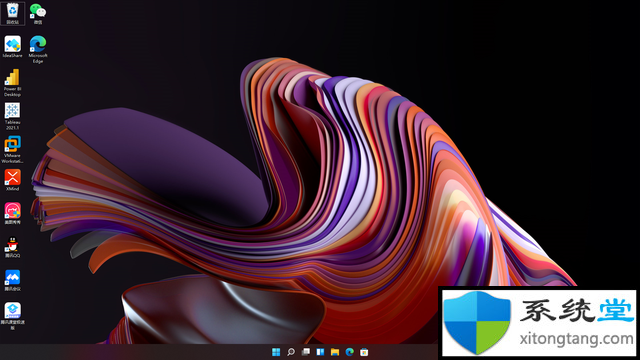Open File Explorer from taskbar
This screenshot has height=360, width=640.
click(x=335, y=352)
